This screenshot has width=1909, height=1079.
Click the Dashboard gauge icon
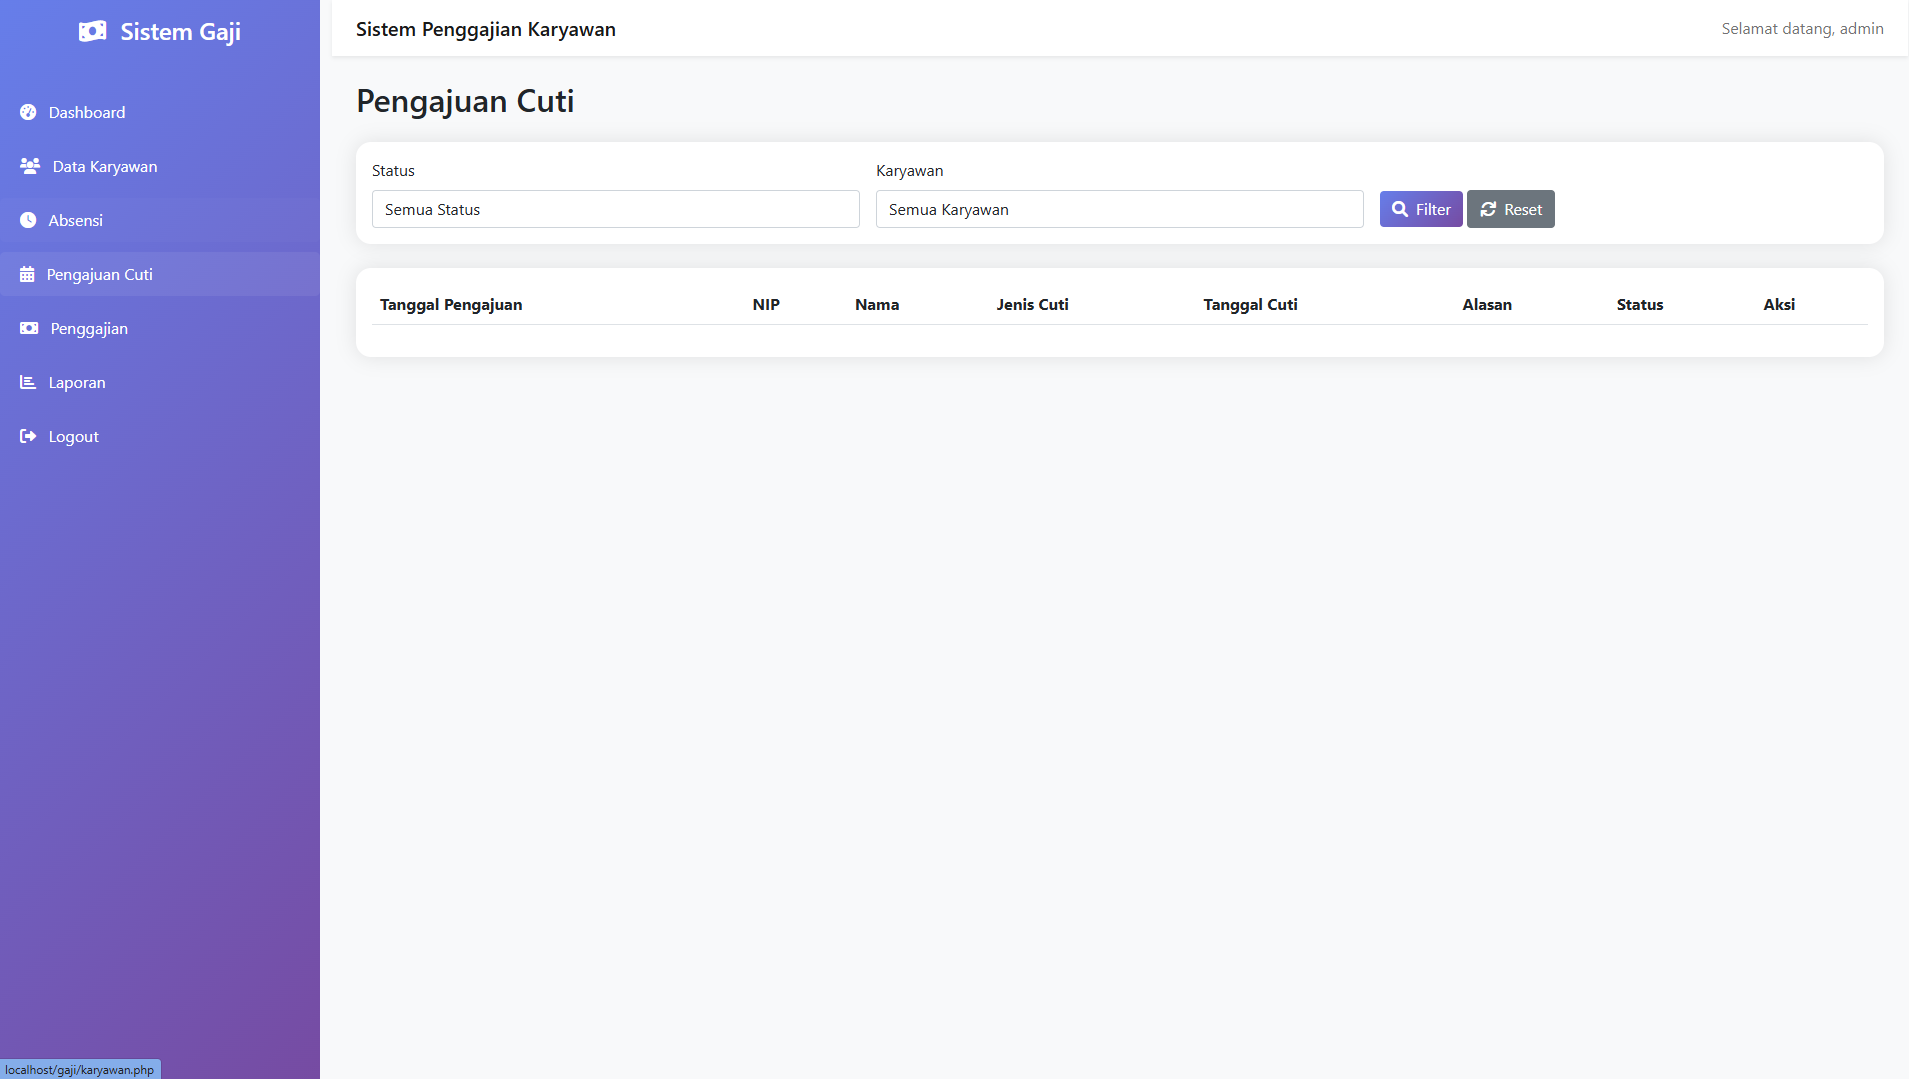[28, 113]
